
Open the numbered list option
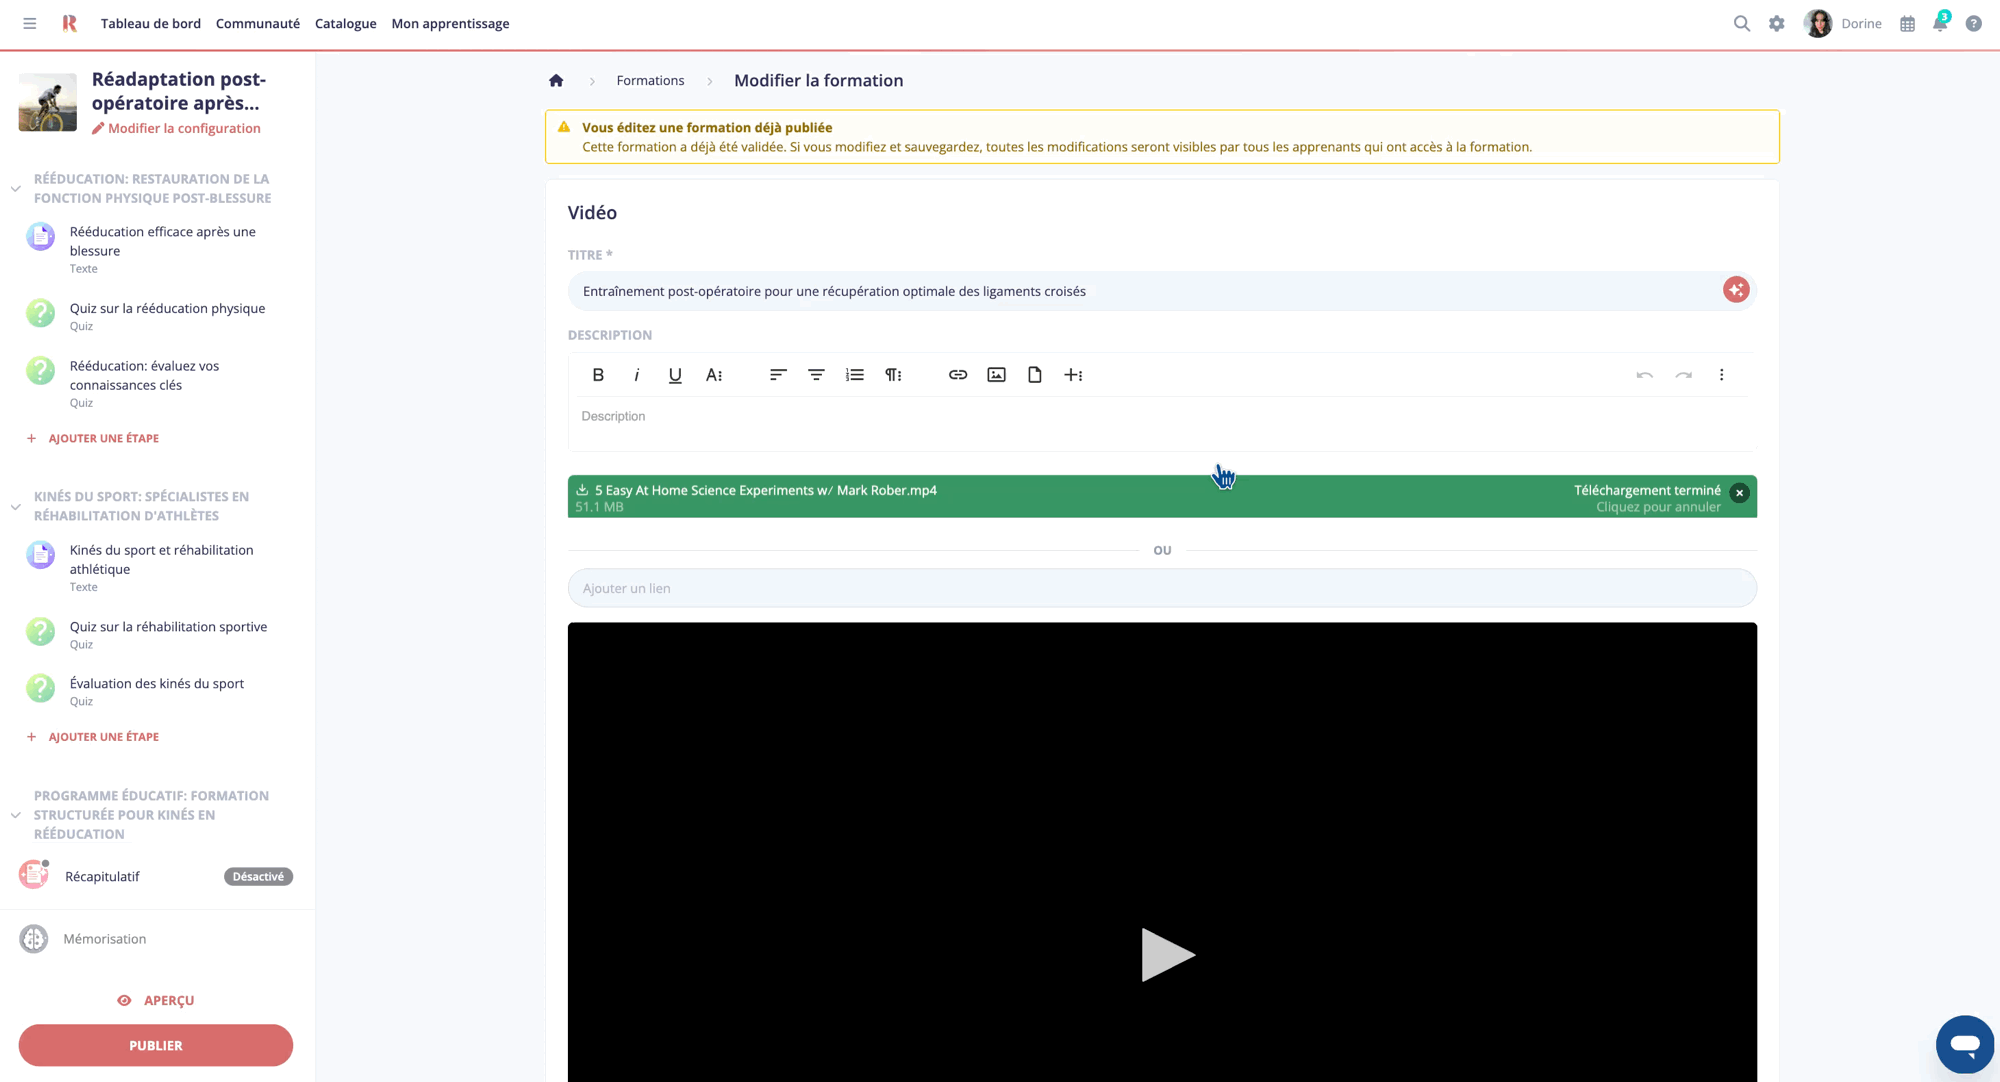[854, 375]
